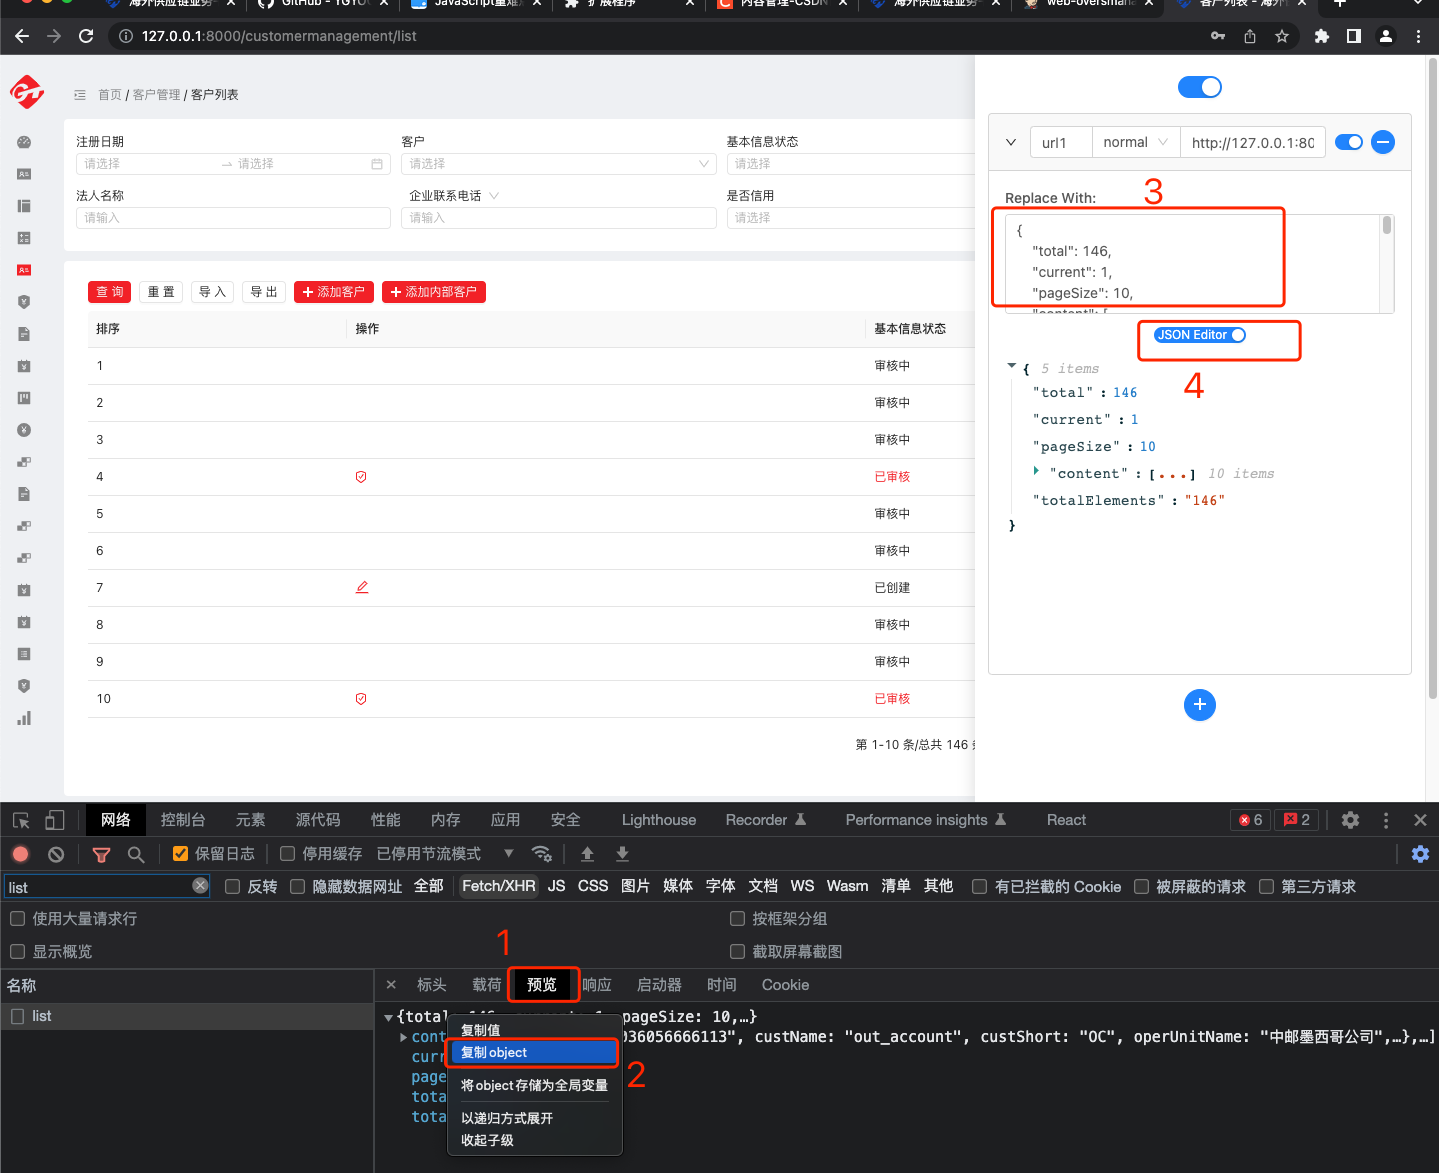Bookmark this page with star icon

pos(1282,36)
